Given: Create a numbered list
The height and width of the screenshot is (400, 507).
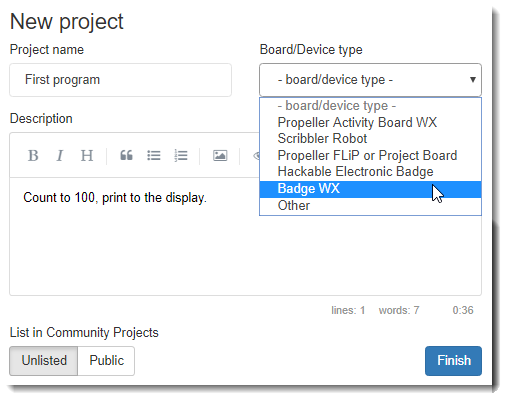Looking at the screenshot, I should (x=181, y=156).
